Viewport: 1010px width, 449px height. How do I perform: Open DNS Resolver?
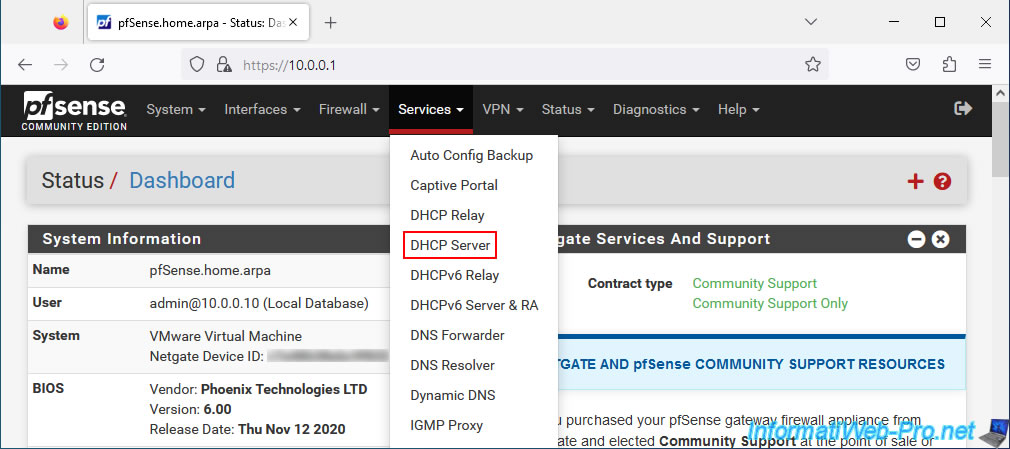[x=452, y=365]
